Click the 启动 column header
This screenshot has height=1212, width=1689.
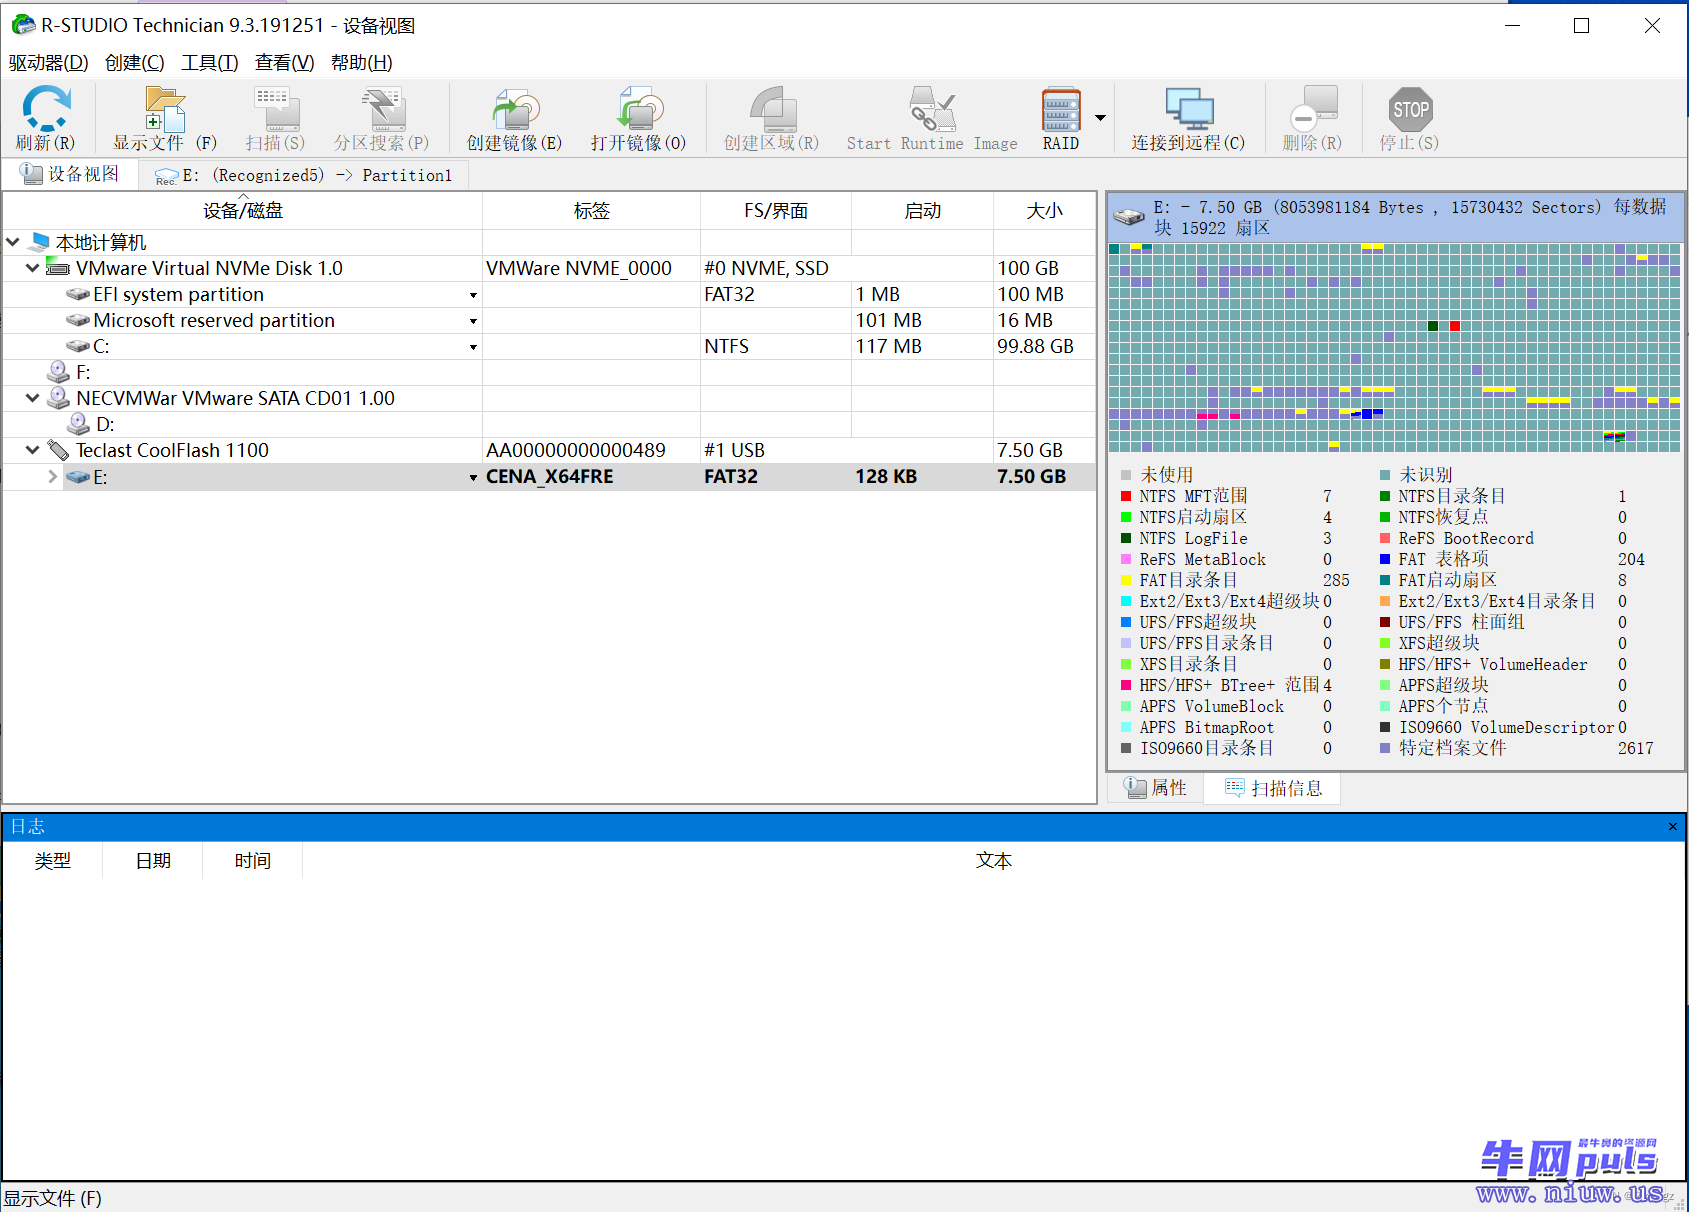pos(922,211)
